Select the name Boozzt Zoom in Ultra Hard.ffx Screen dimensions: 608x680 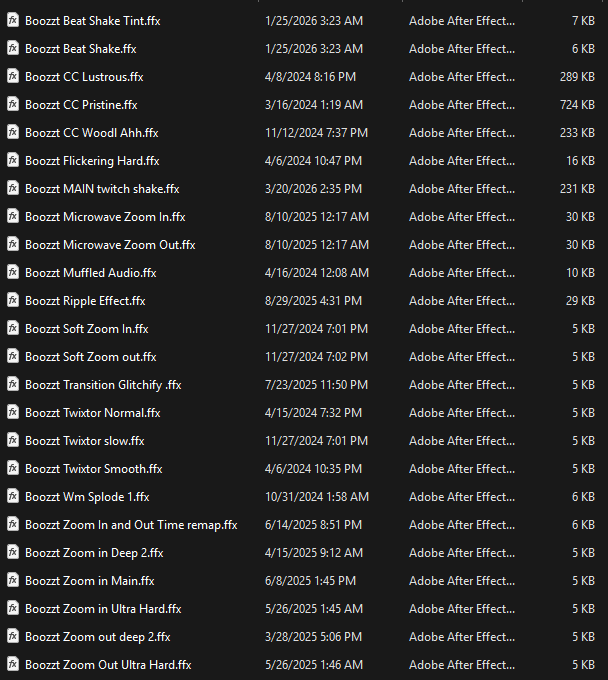103,609
